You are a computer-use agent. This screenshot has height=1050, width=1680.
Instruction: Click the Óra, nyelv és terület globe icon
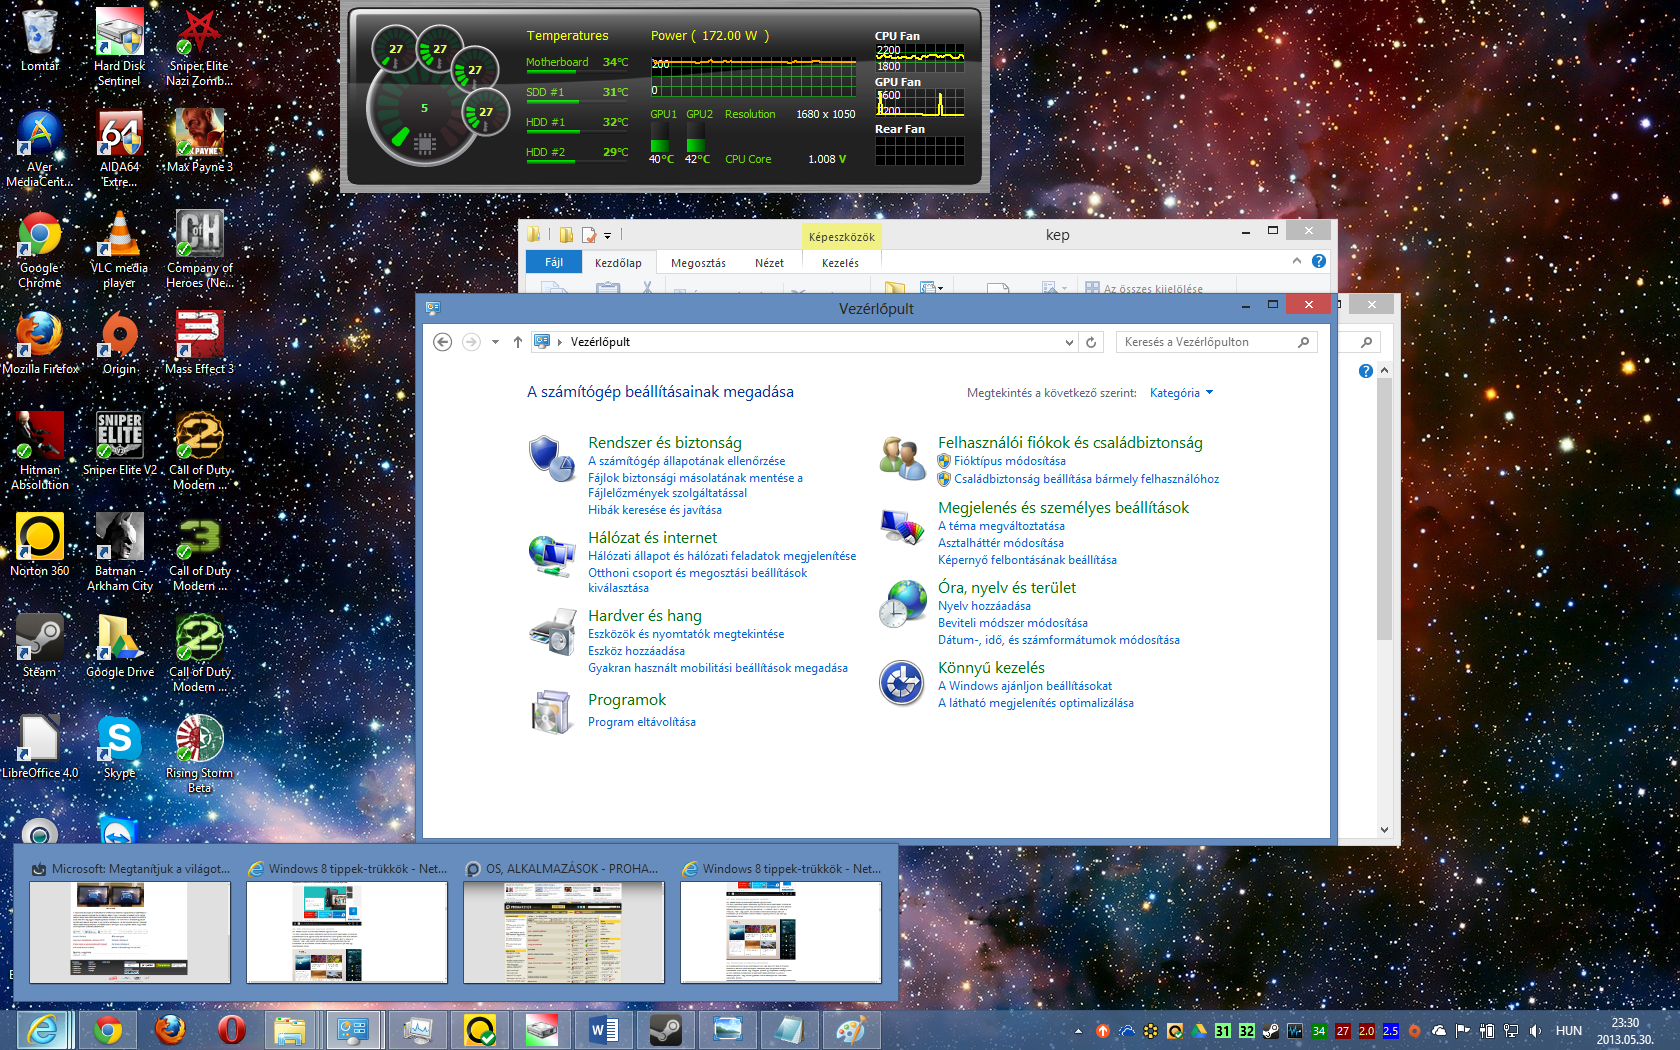(902, 604)
